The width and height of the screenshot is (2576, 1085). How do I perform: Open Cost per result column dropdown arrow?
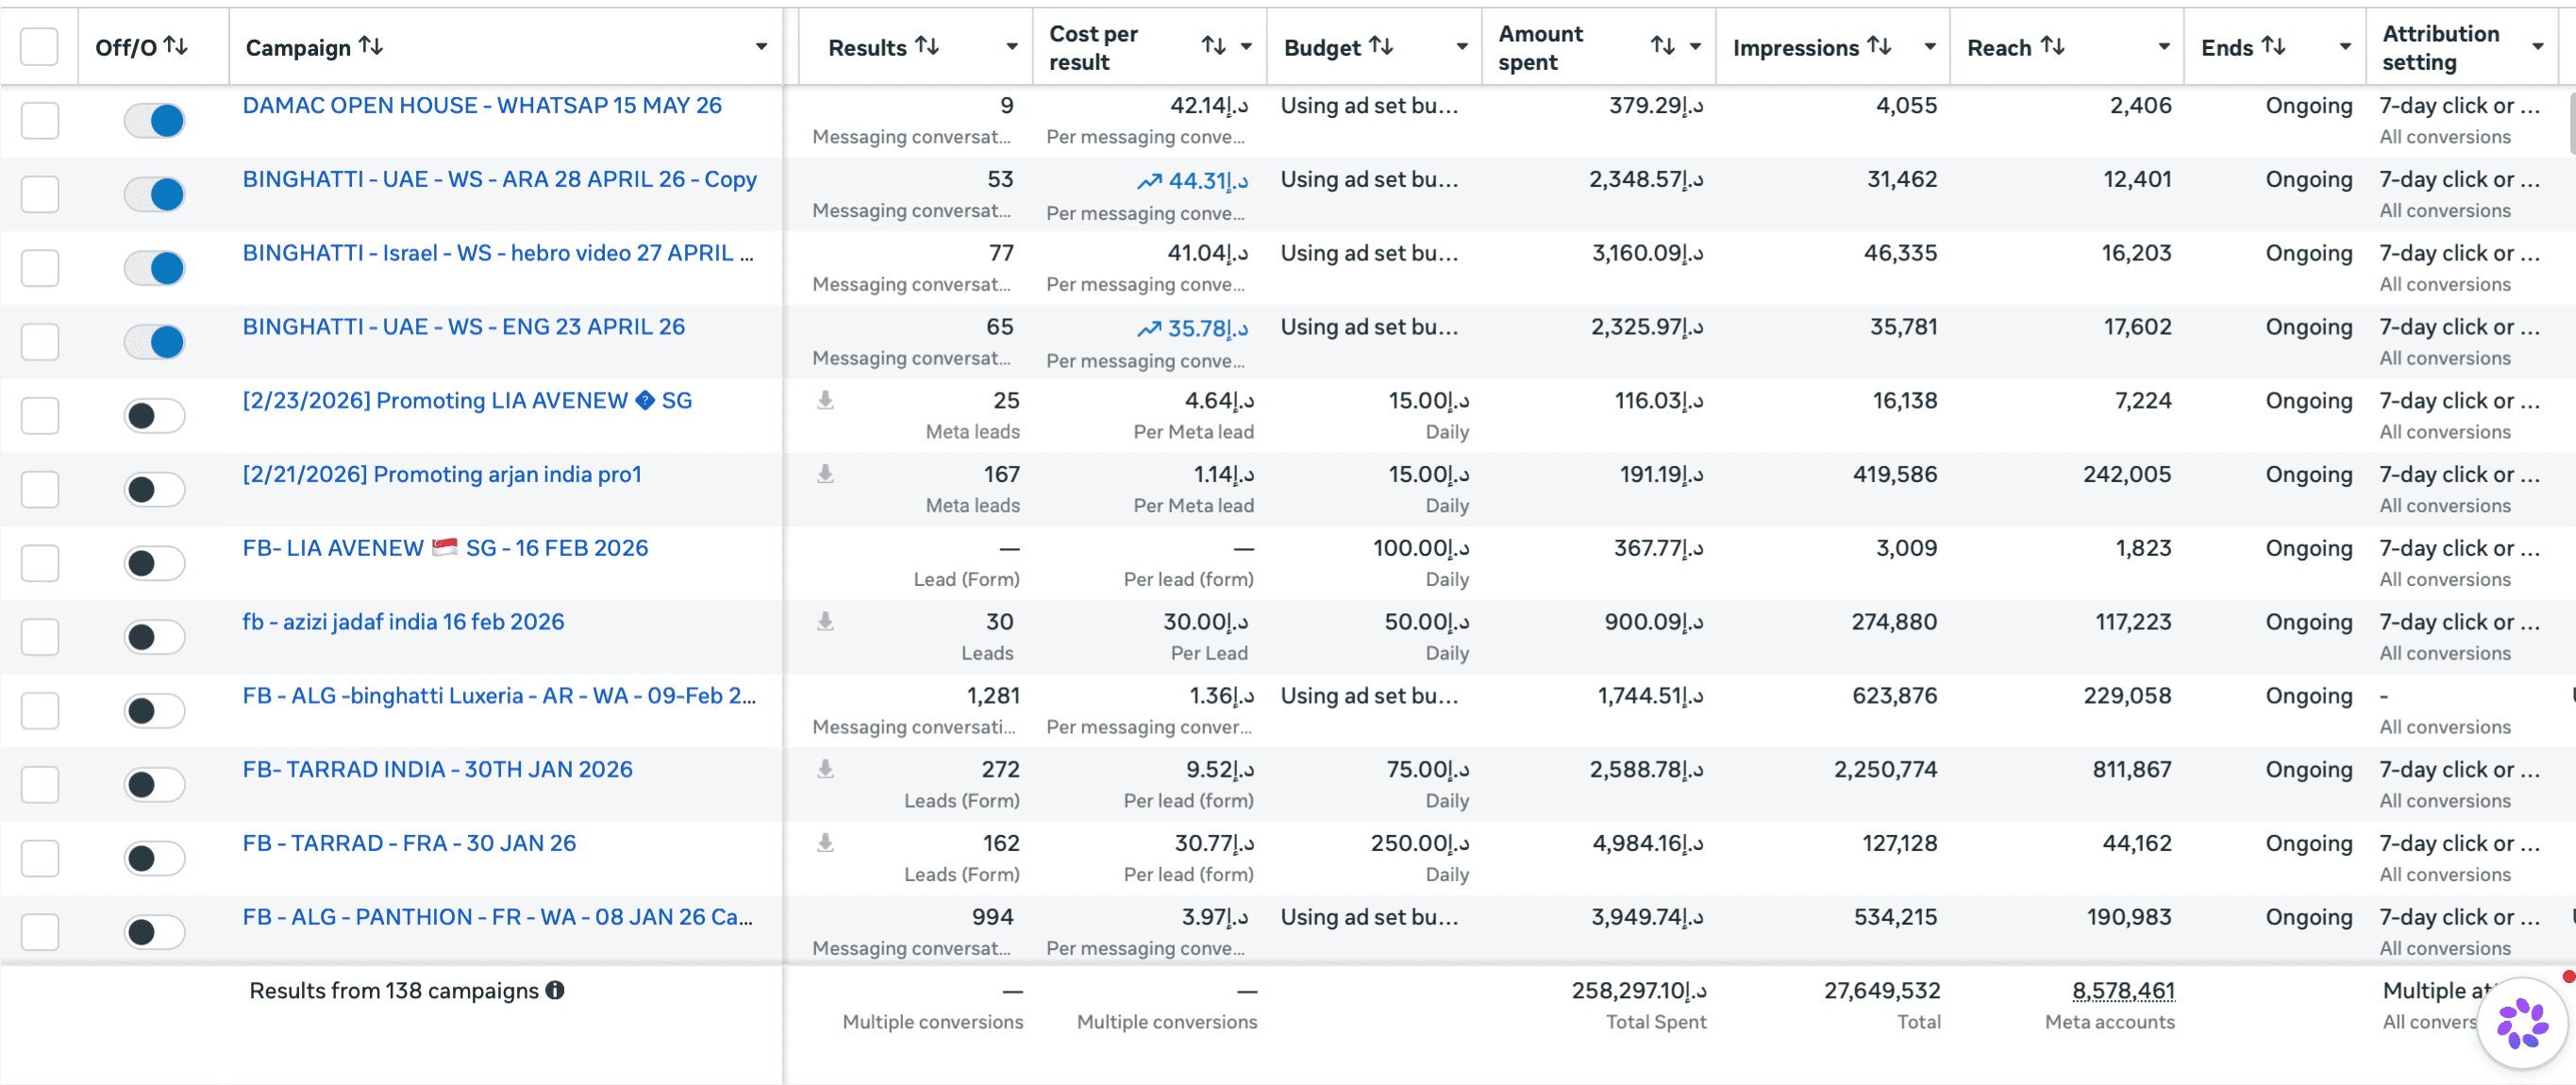1246,47
